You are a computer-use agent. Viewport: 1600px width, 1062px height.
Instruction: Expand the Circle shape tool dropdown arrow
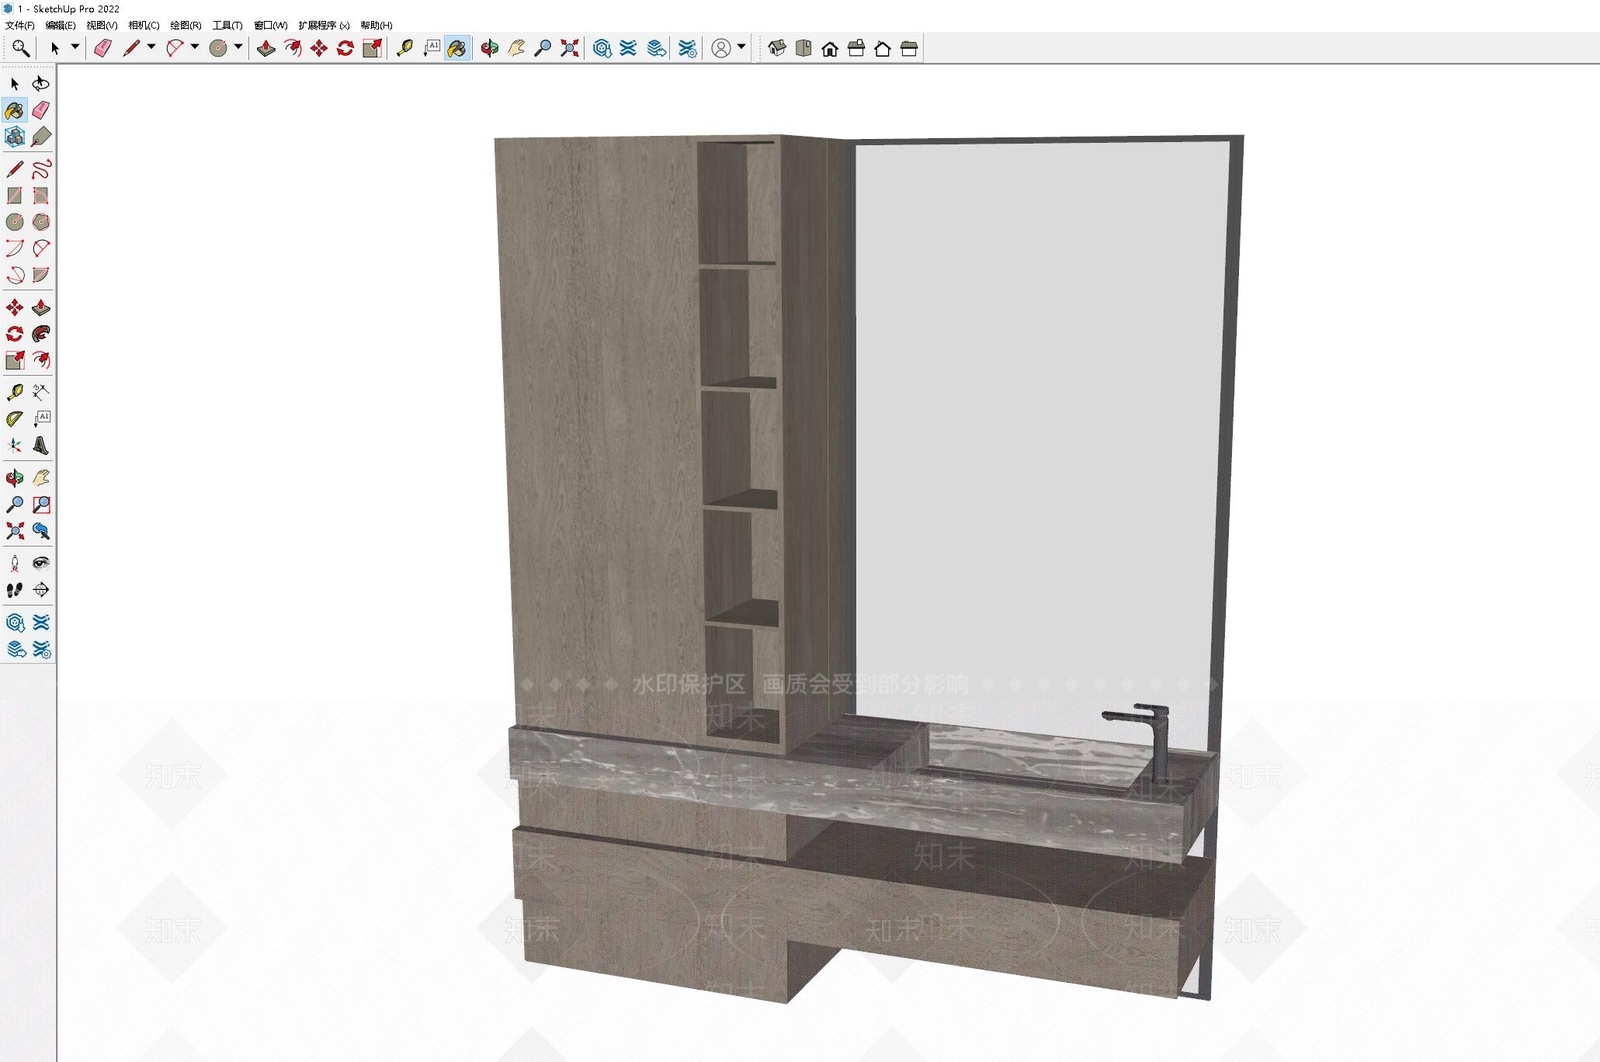pyautogui.click(x=238, y=47)
